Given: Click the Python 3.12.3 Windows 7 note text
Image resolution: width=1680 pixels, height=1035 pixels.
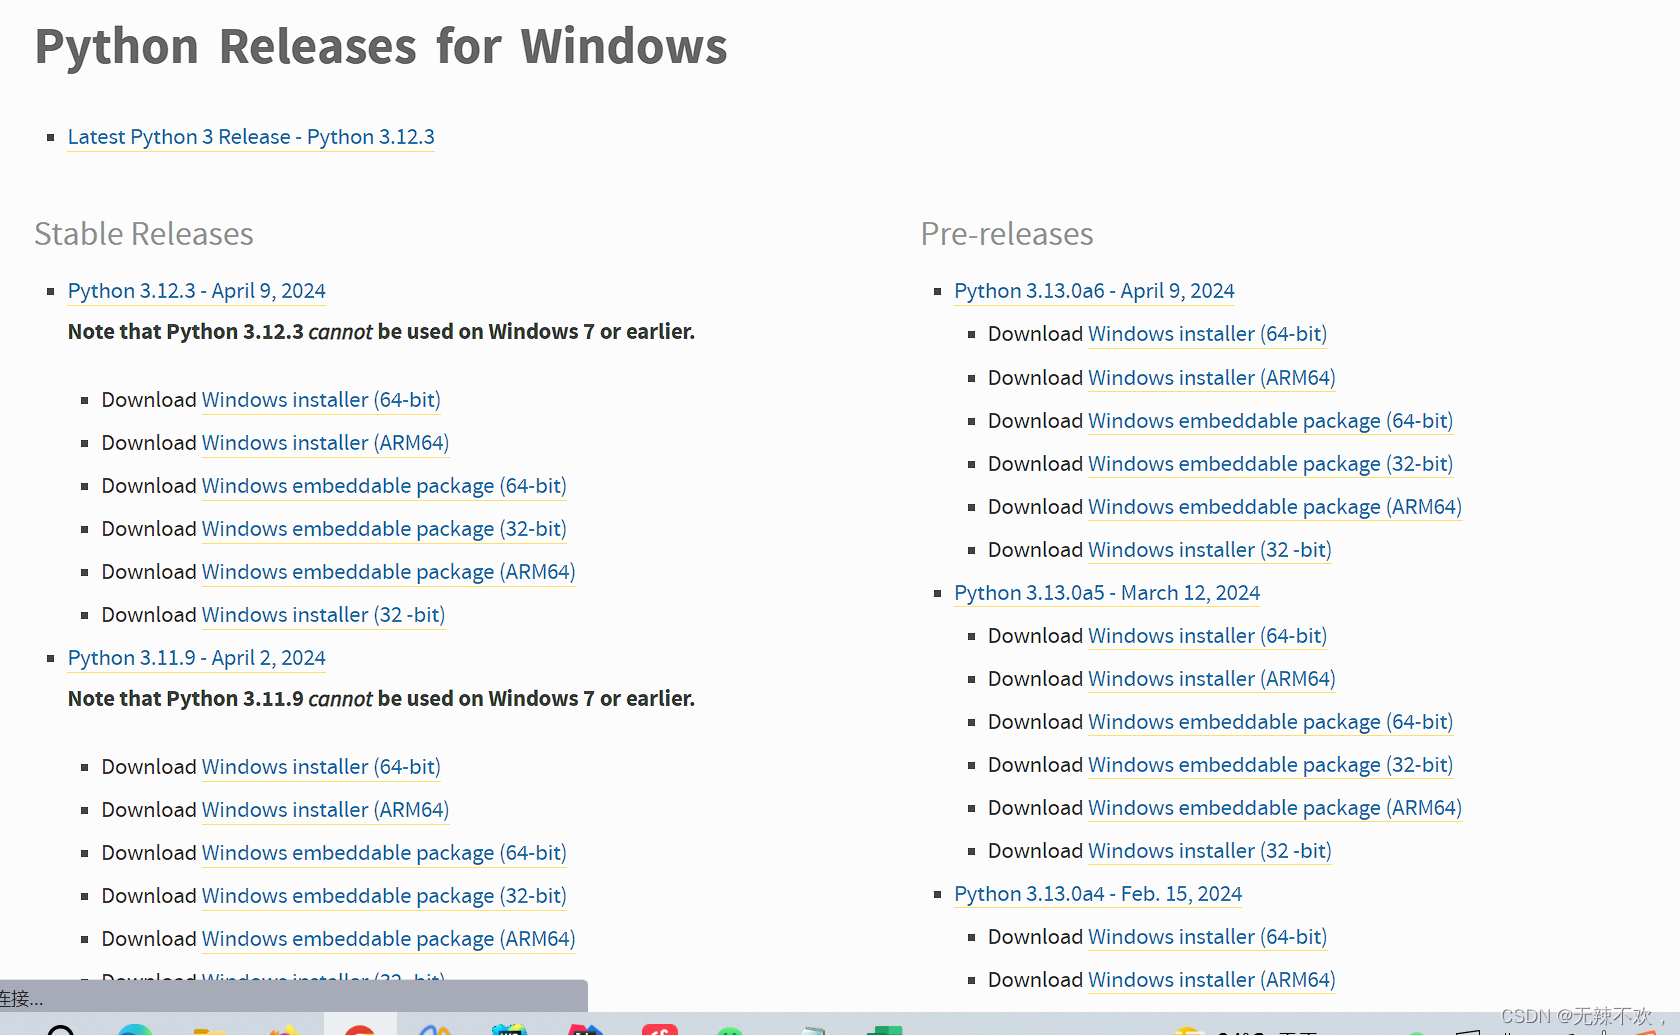Looking at the screenshot, I should pyautogui.click(x=381, y=332).
